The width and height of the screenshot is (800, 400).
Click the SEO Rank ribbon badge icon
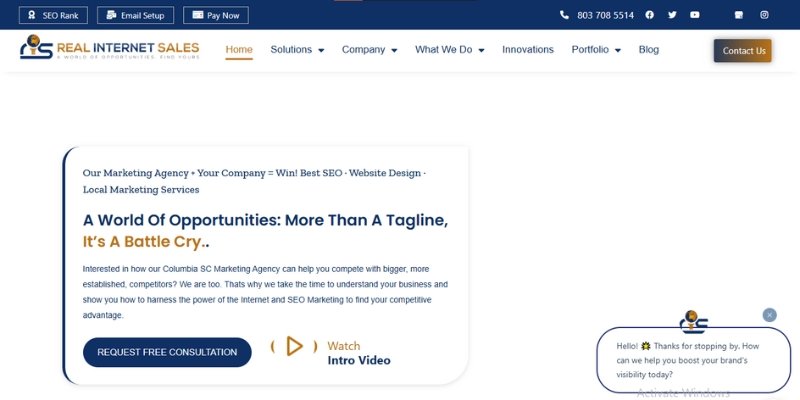[x=32, y=15]
